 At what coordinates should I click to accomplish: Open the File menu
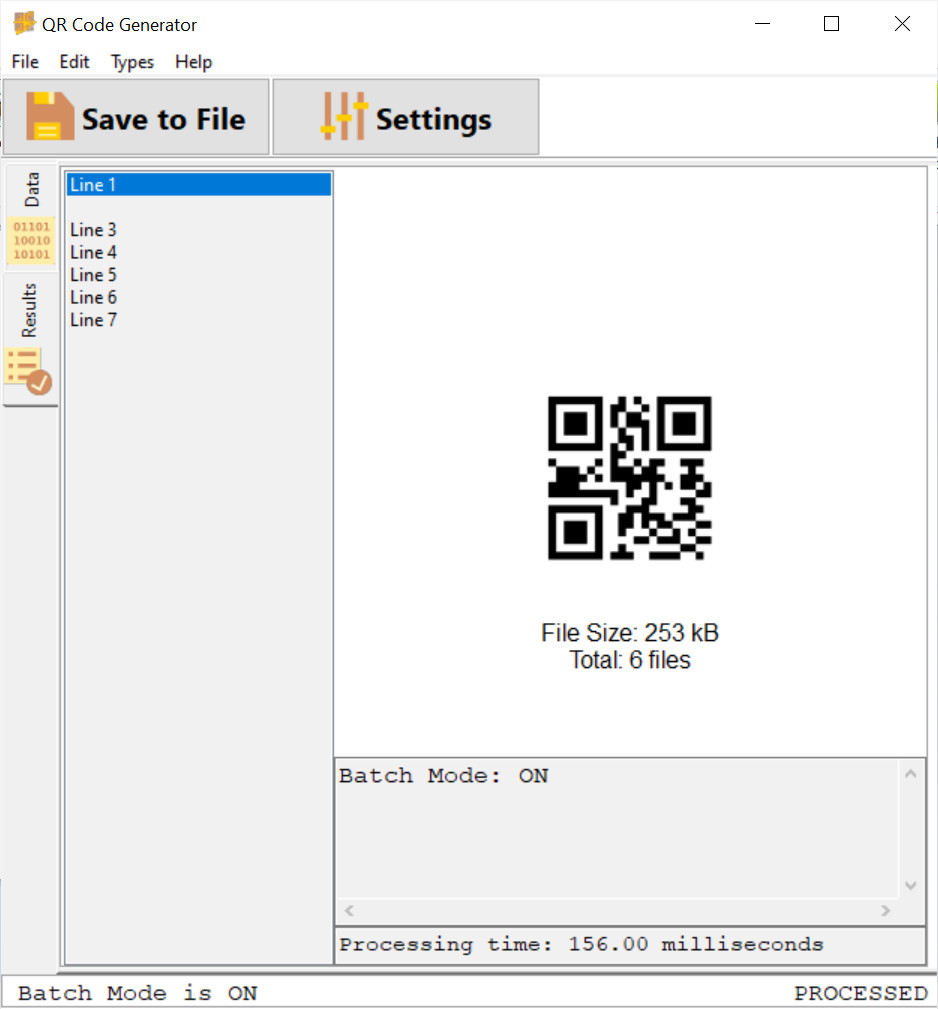25,62
